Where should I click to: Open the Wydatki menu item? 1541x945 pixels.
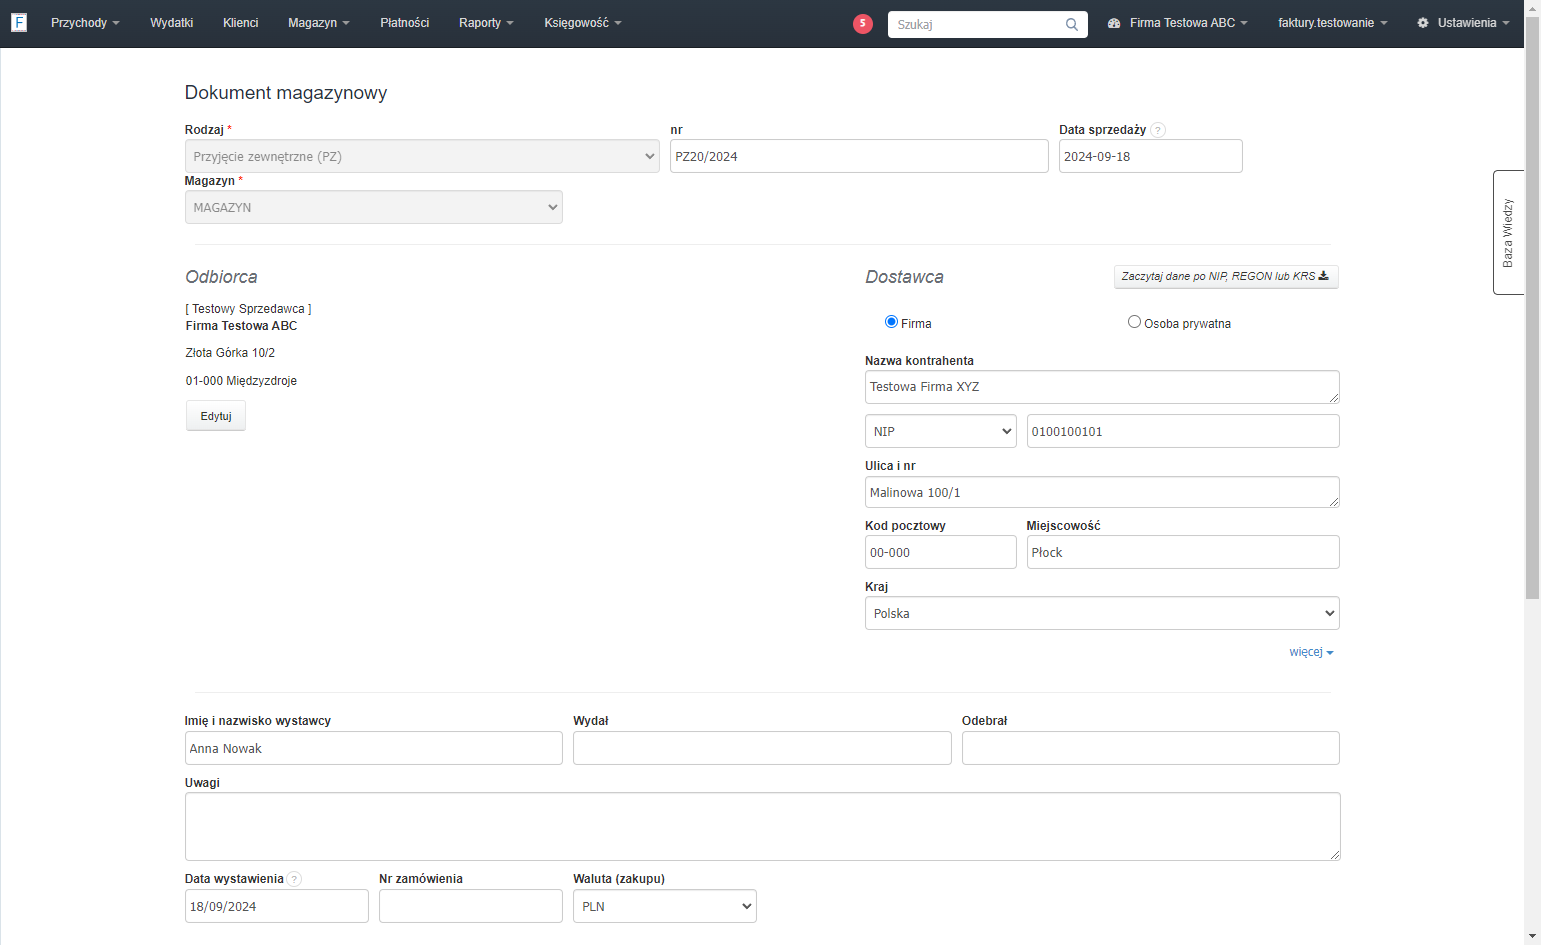tap(172, 23)
